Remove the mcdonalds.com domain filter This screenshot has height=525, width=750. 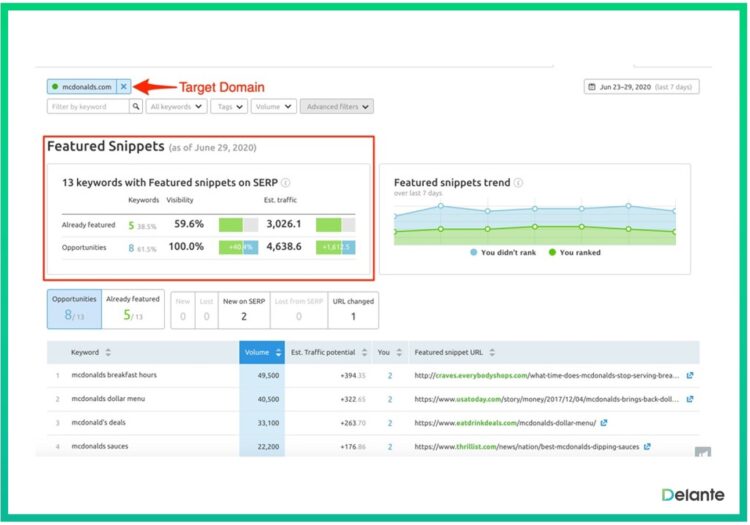click(x=123, y=87)
